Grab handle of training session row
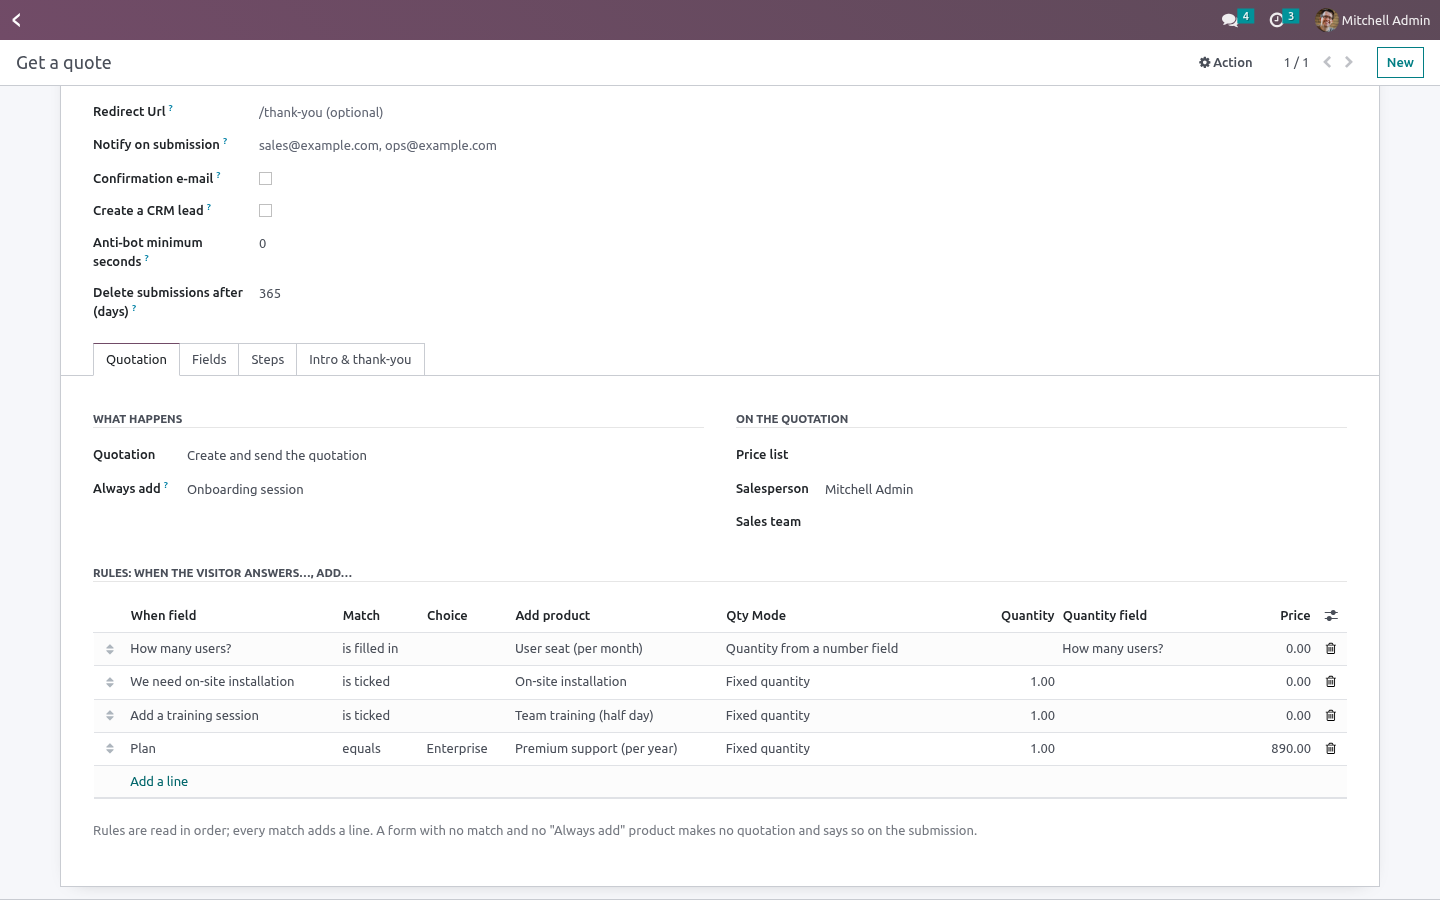The height and width of the screenshot is (900, 1440). coord(110,716)
